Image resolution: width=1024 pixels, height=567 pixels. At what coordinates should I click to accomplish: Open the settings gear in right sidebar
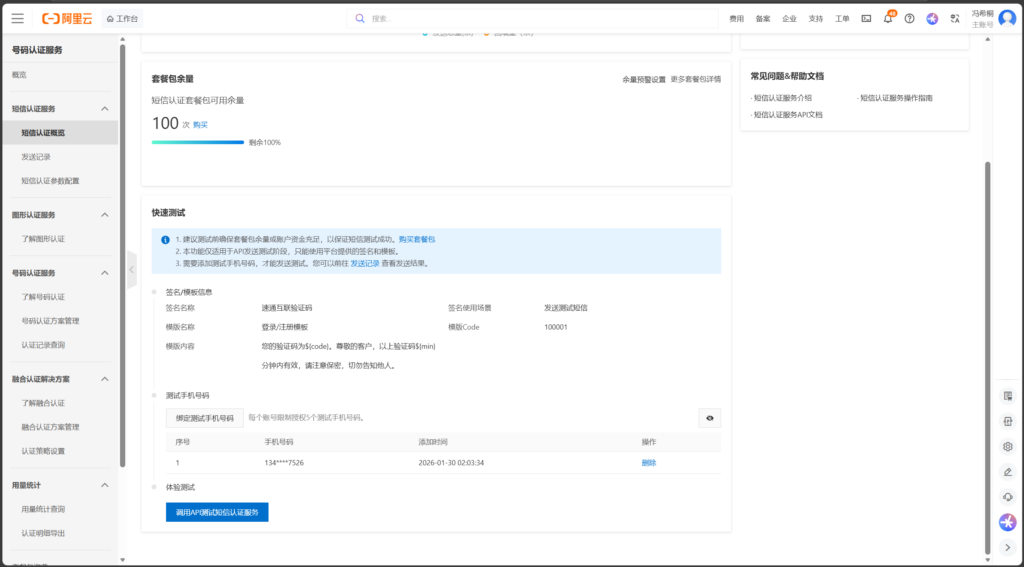point(1008,446)
